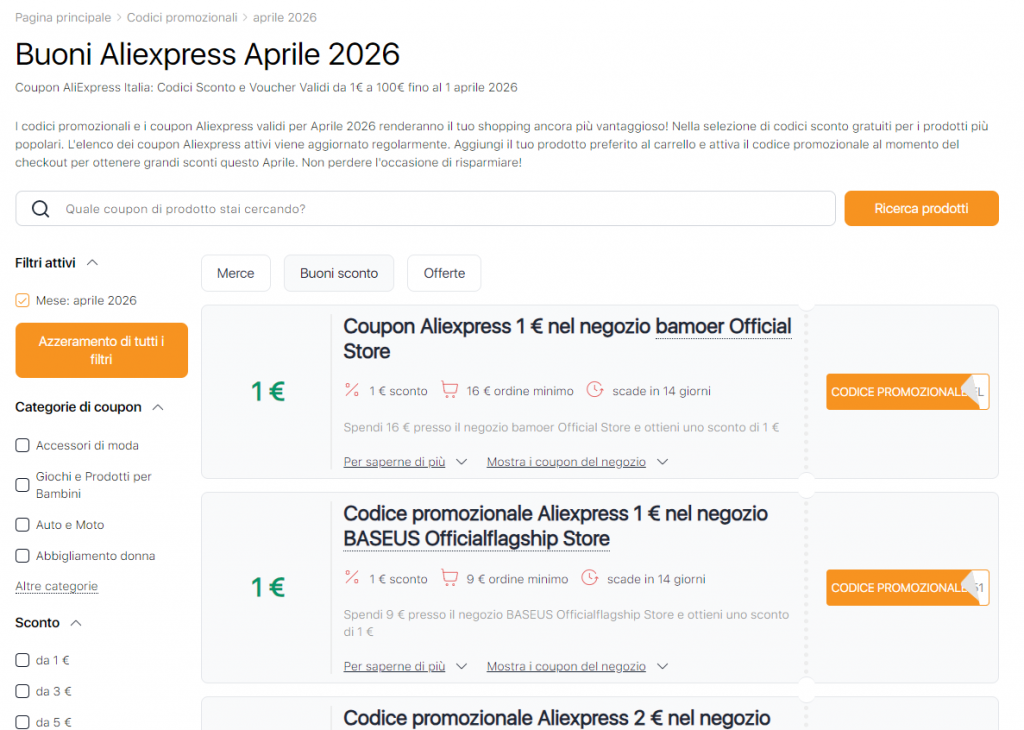Open the Altre categorie link

[x=56, y=585]
